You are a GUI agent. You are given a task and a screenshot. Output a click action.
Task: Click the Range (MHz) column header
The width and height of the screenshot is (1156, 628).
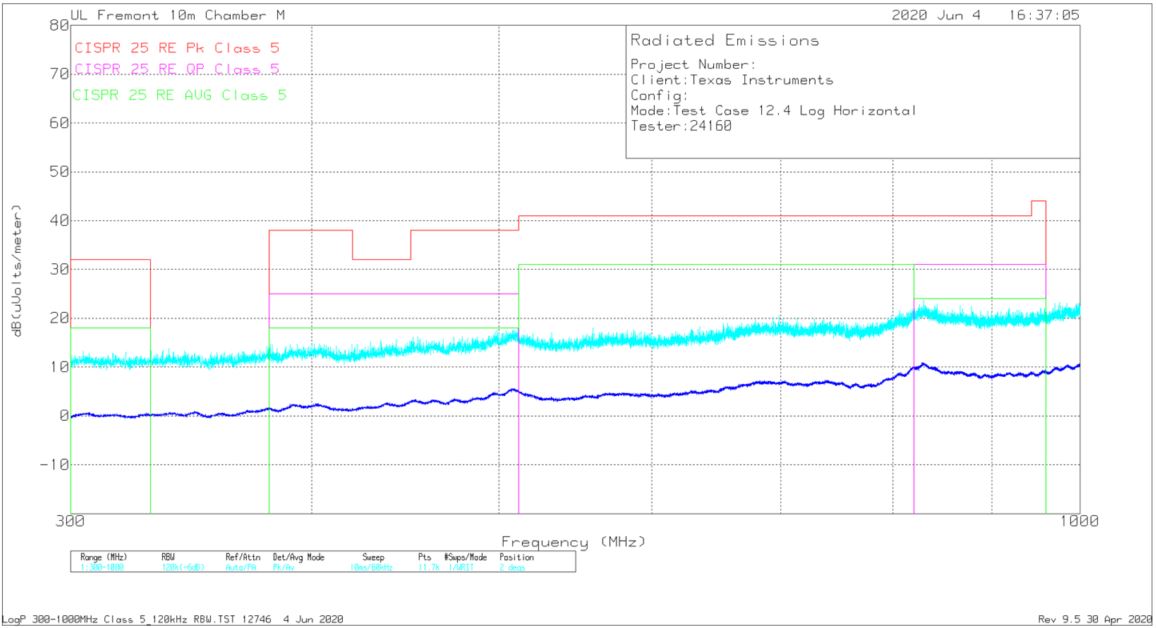[x=104, y=557]
